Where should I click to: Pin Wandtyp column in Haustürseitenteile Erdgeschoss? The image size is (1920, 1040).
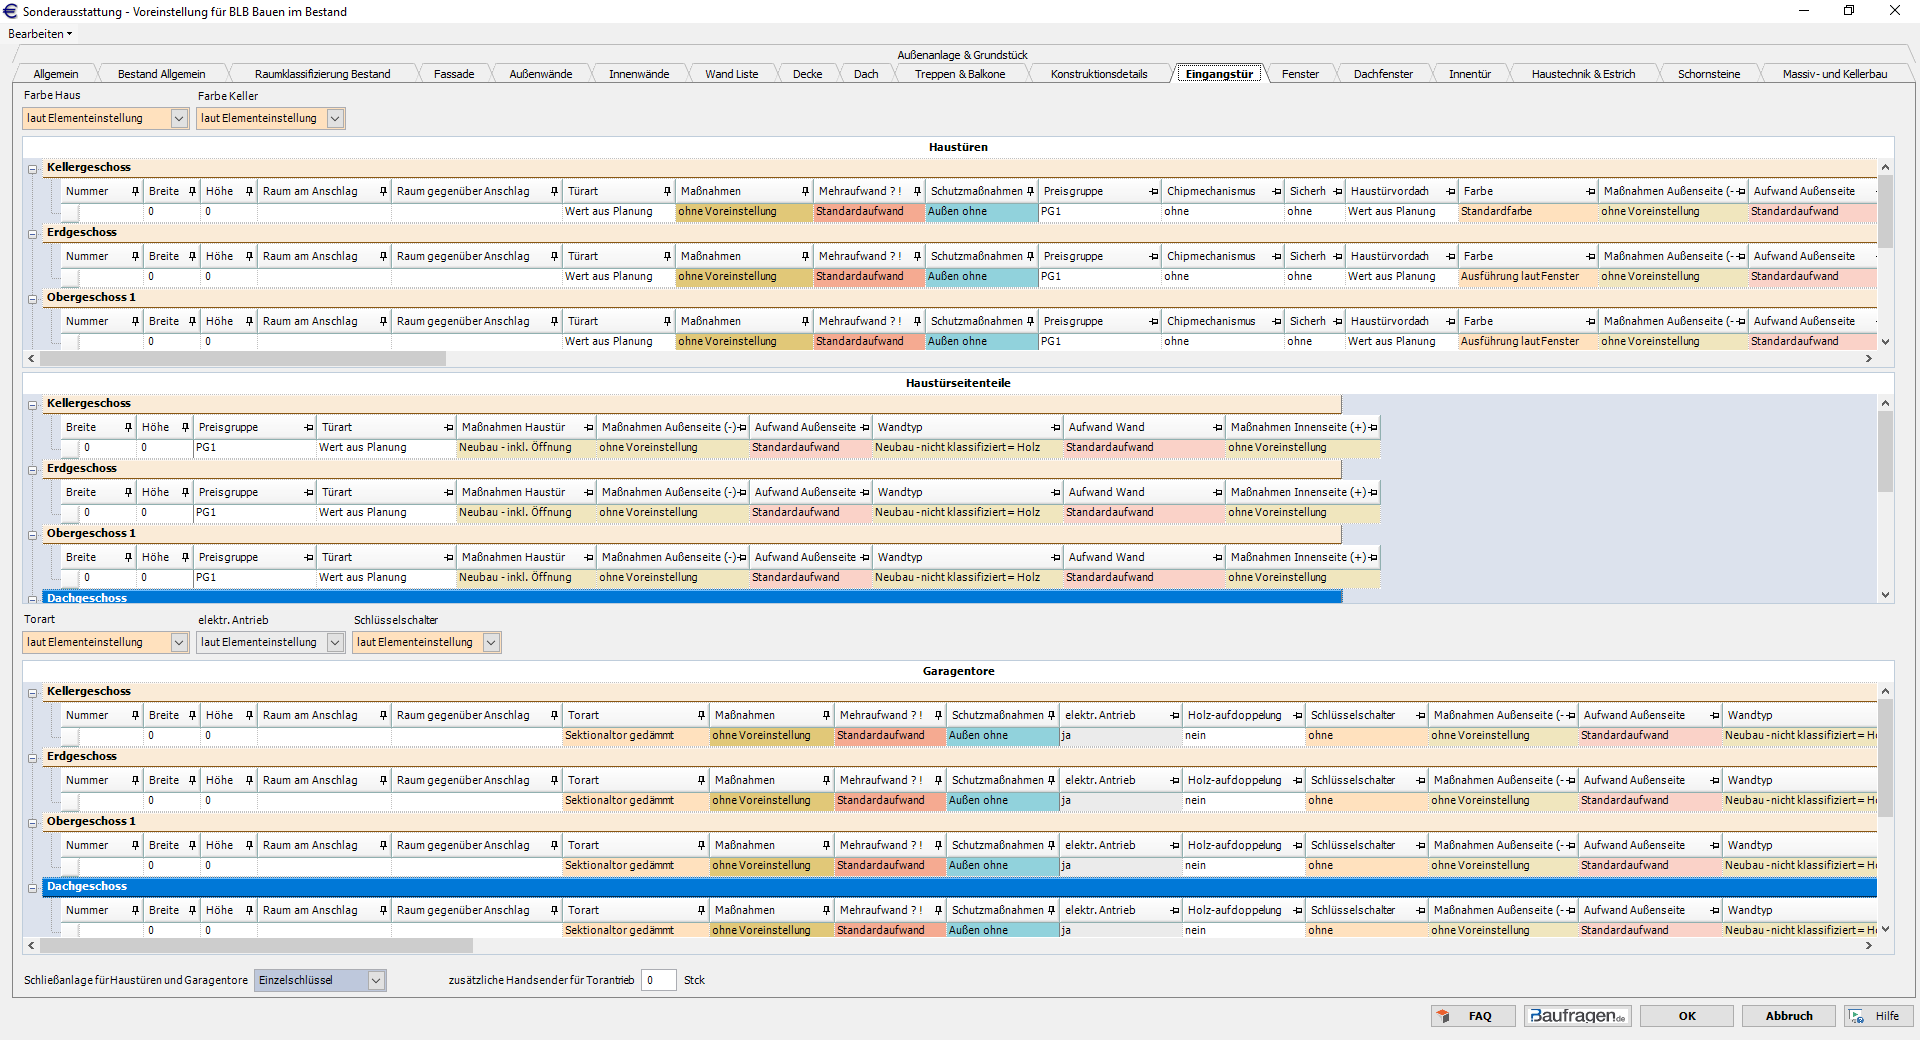1055,493
